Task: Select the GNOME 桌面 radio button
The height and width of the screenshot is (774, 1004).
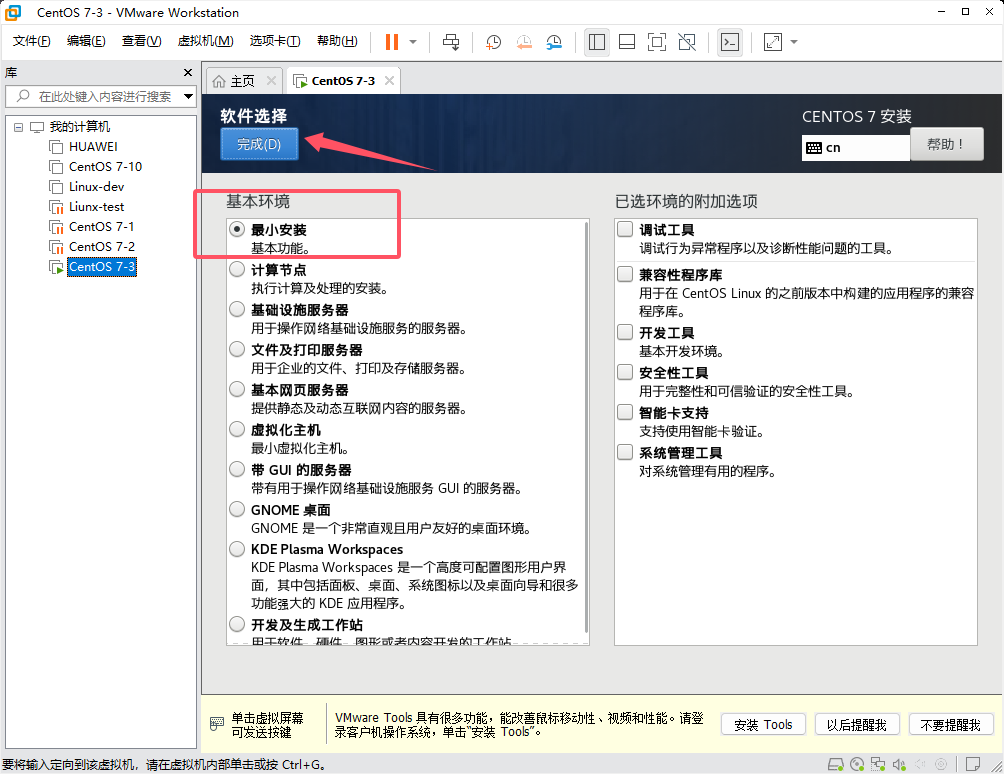Action: tap(237, 510)
